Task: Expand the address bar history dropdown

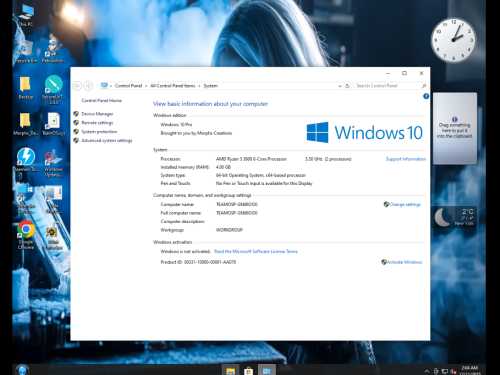Action: [340, 86]
